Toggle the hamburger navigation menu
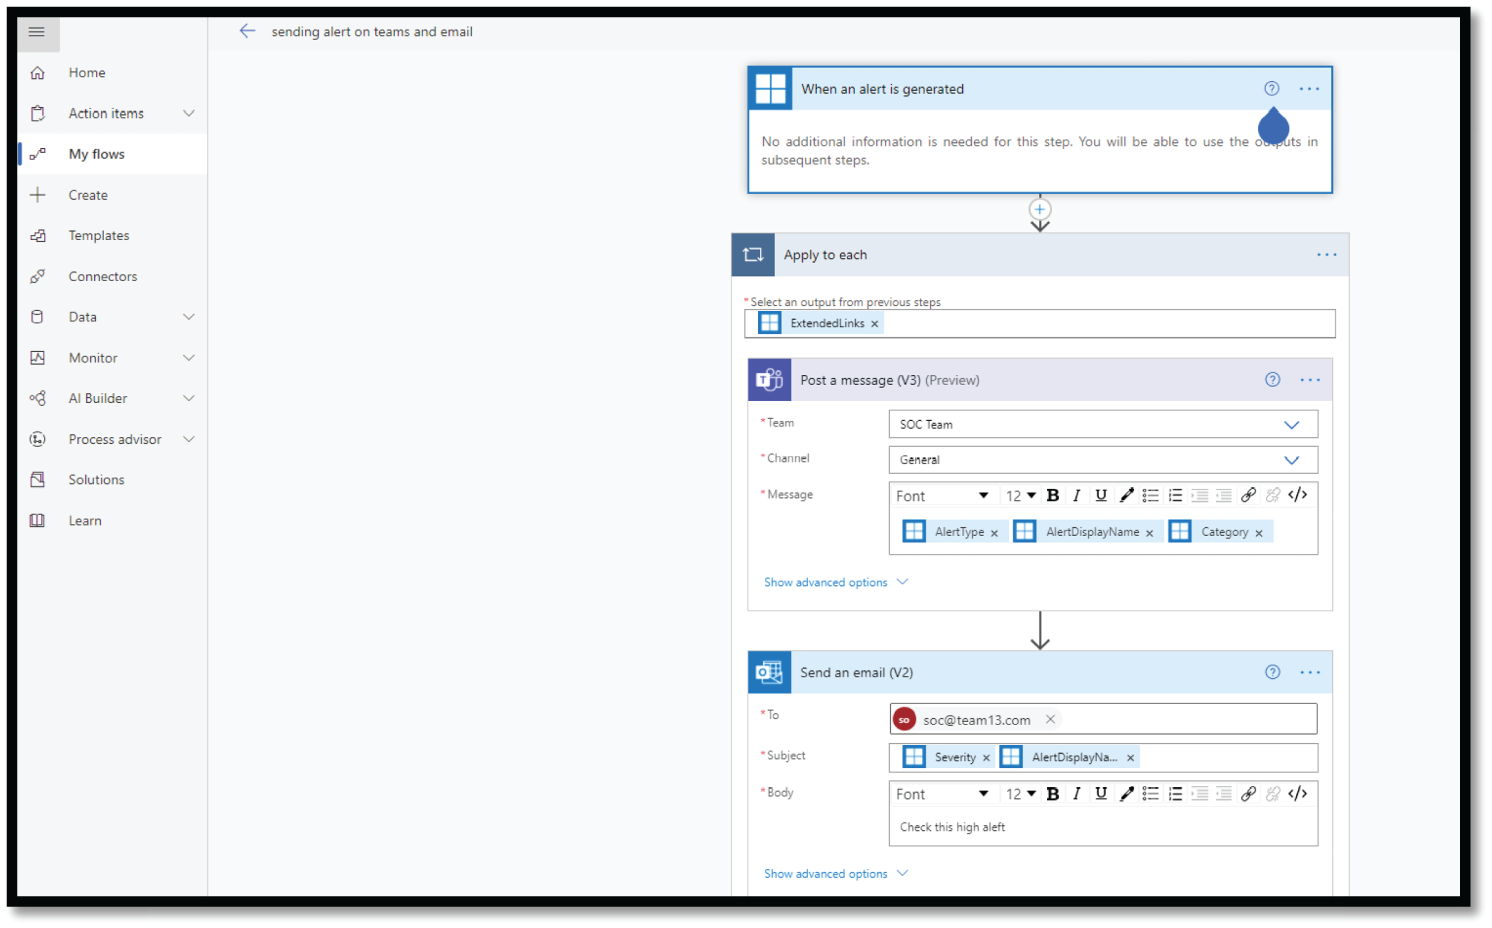Screen dimensions: 1492x928 coord(37,32)
